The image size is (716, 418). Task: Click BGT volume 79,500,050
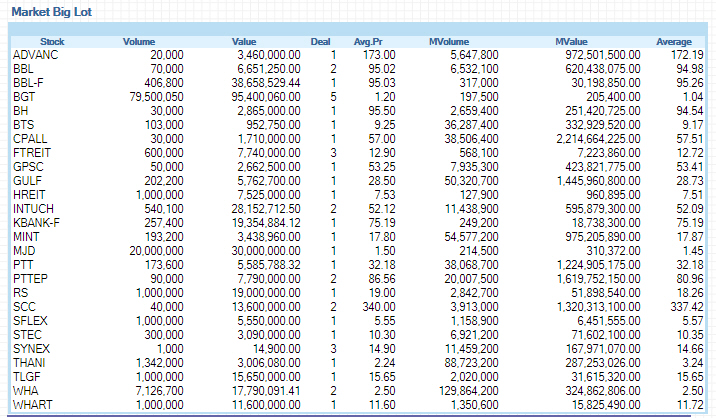click(156, 97)
